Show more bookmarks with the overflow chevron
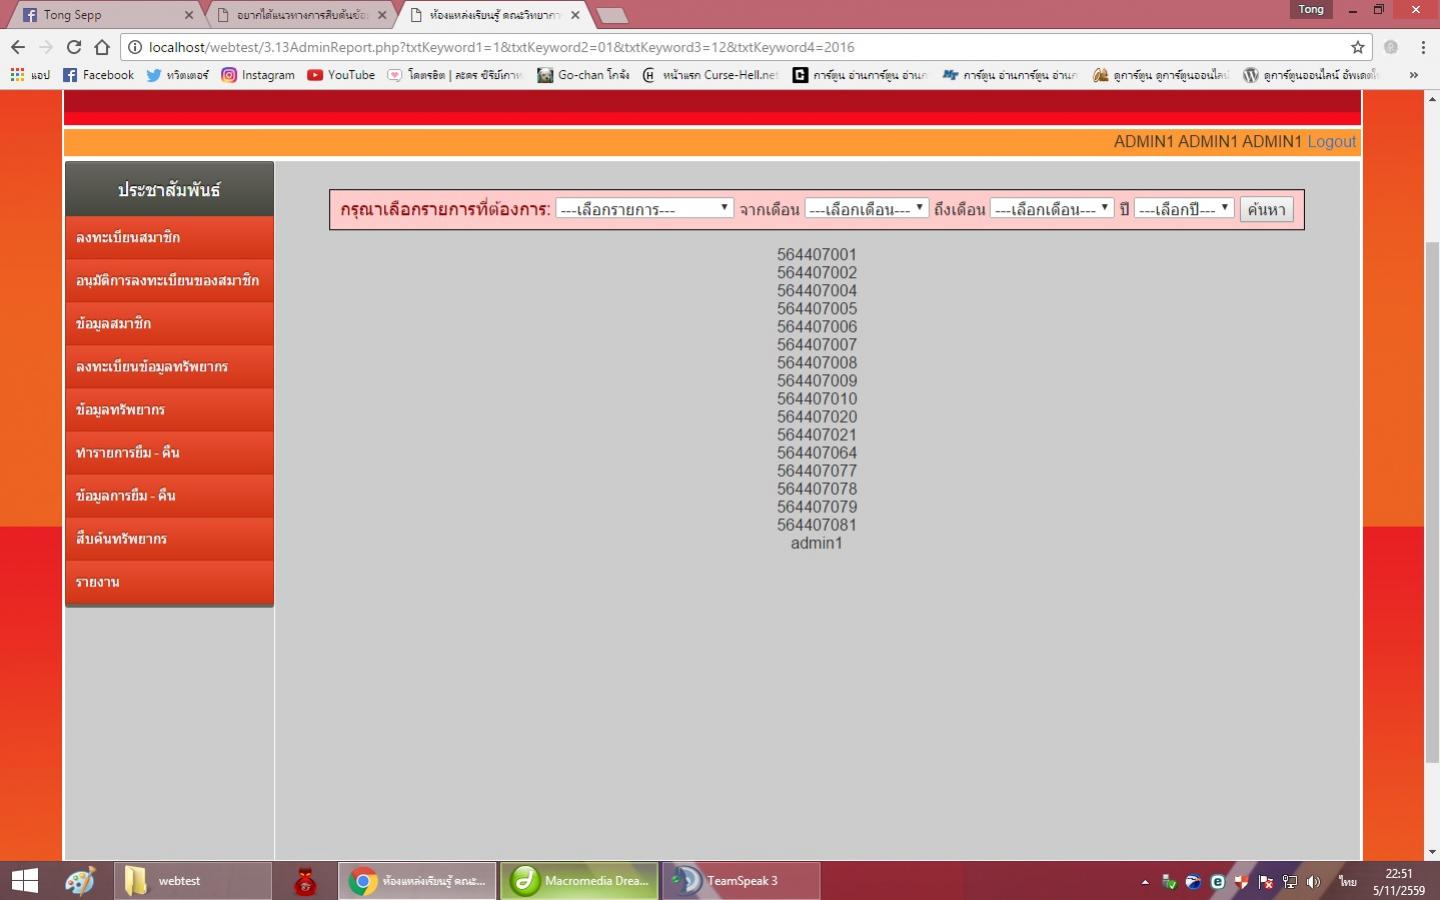The width and height of the screenshot is (1440, 900). 1413,75
